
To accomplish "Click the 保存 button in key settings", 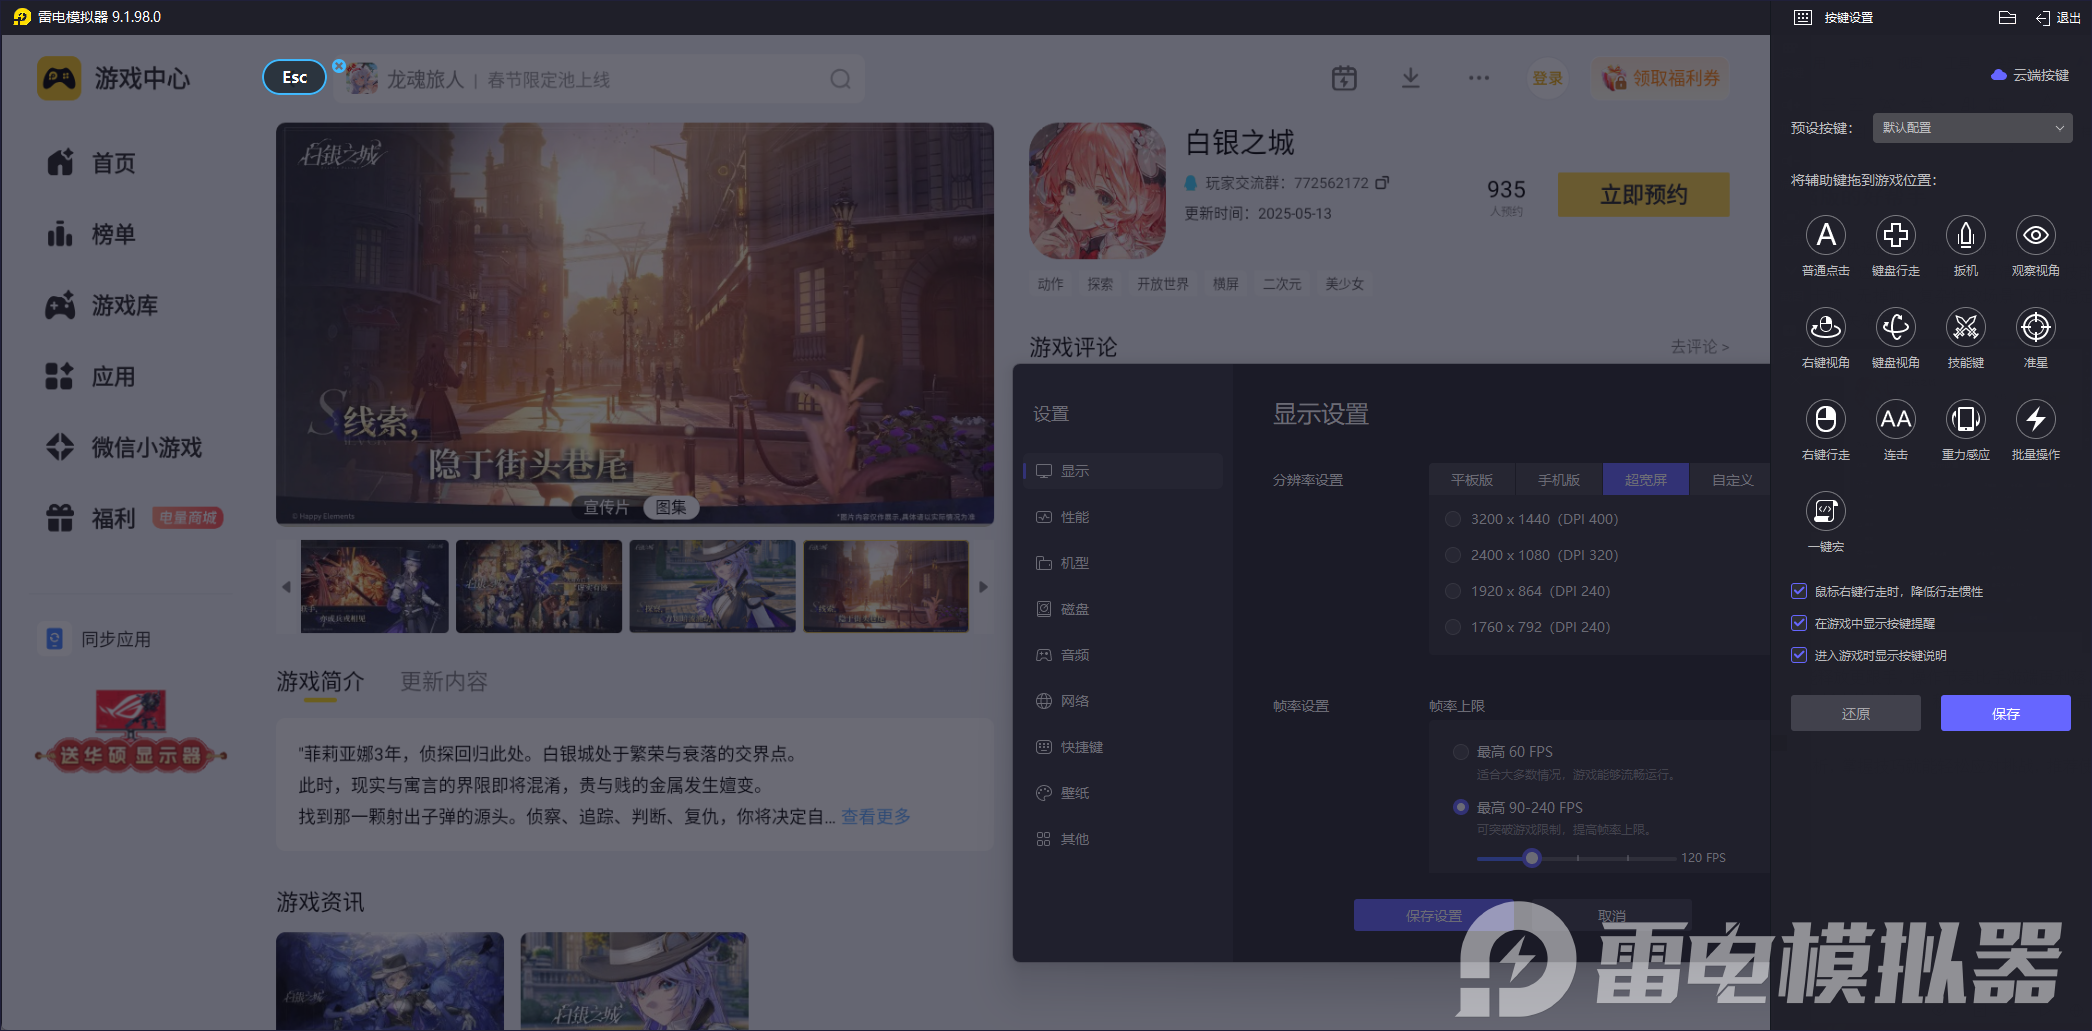I will tap(2005, 713).
